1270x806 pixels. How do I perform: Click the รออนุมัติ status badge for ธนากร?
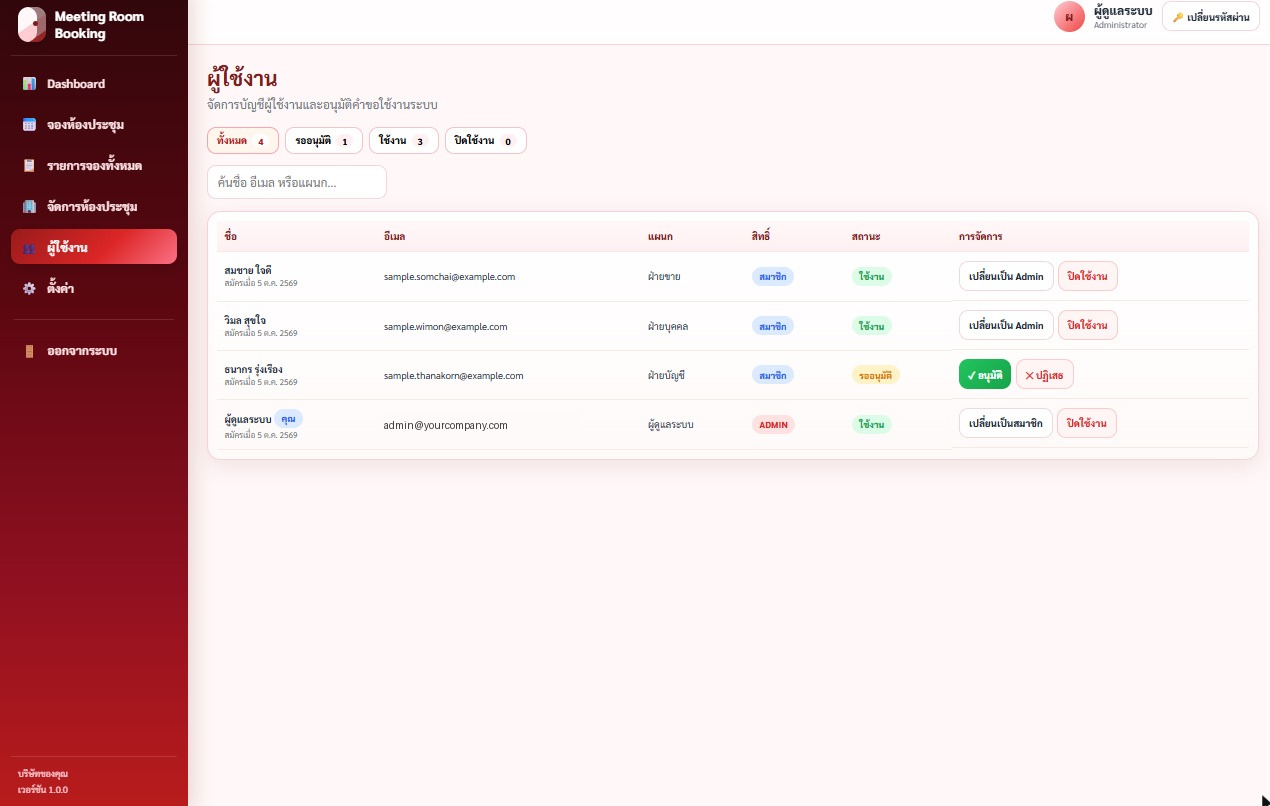(x=876, y=375)
